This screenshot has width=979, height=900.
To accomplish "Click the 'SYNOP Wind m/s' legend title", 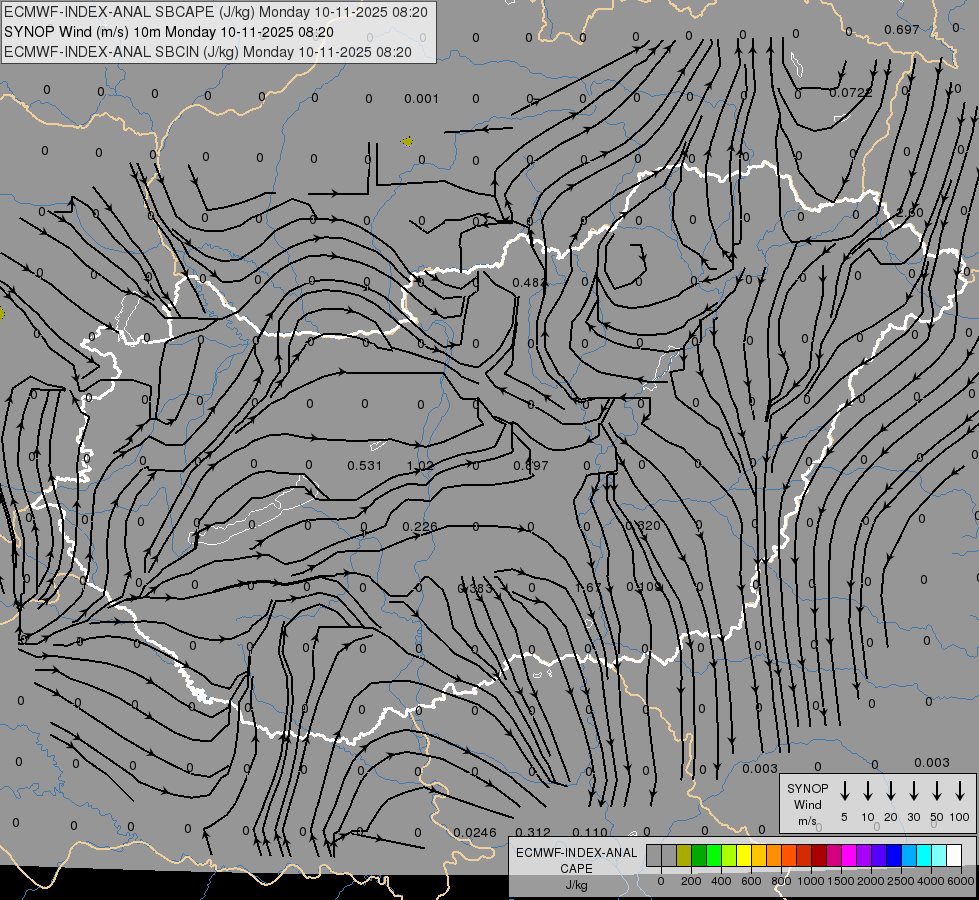I will [807, 804].
